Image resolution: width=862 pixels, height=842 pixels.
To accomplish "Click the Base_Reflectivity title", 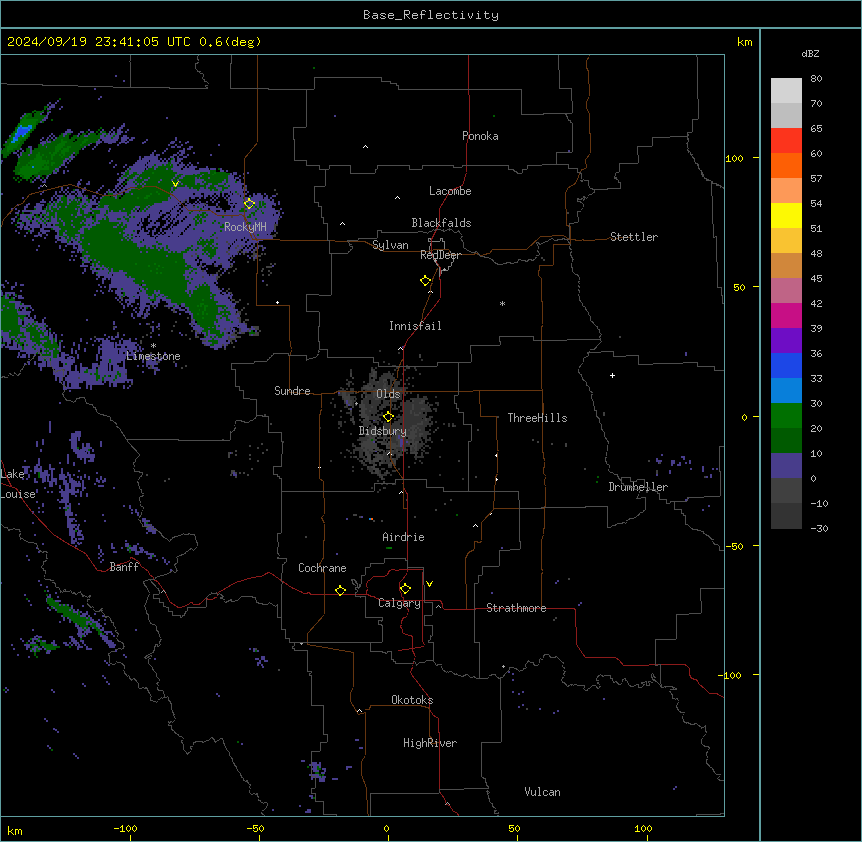I will pyautogui.click(x=431, y=15).
